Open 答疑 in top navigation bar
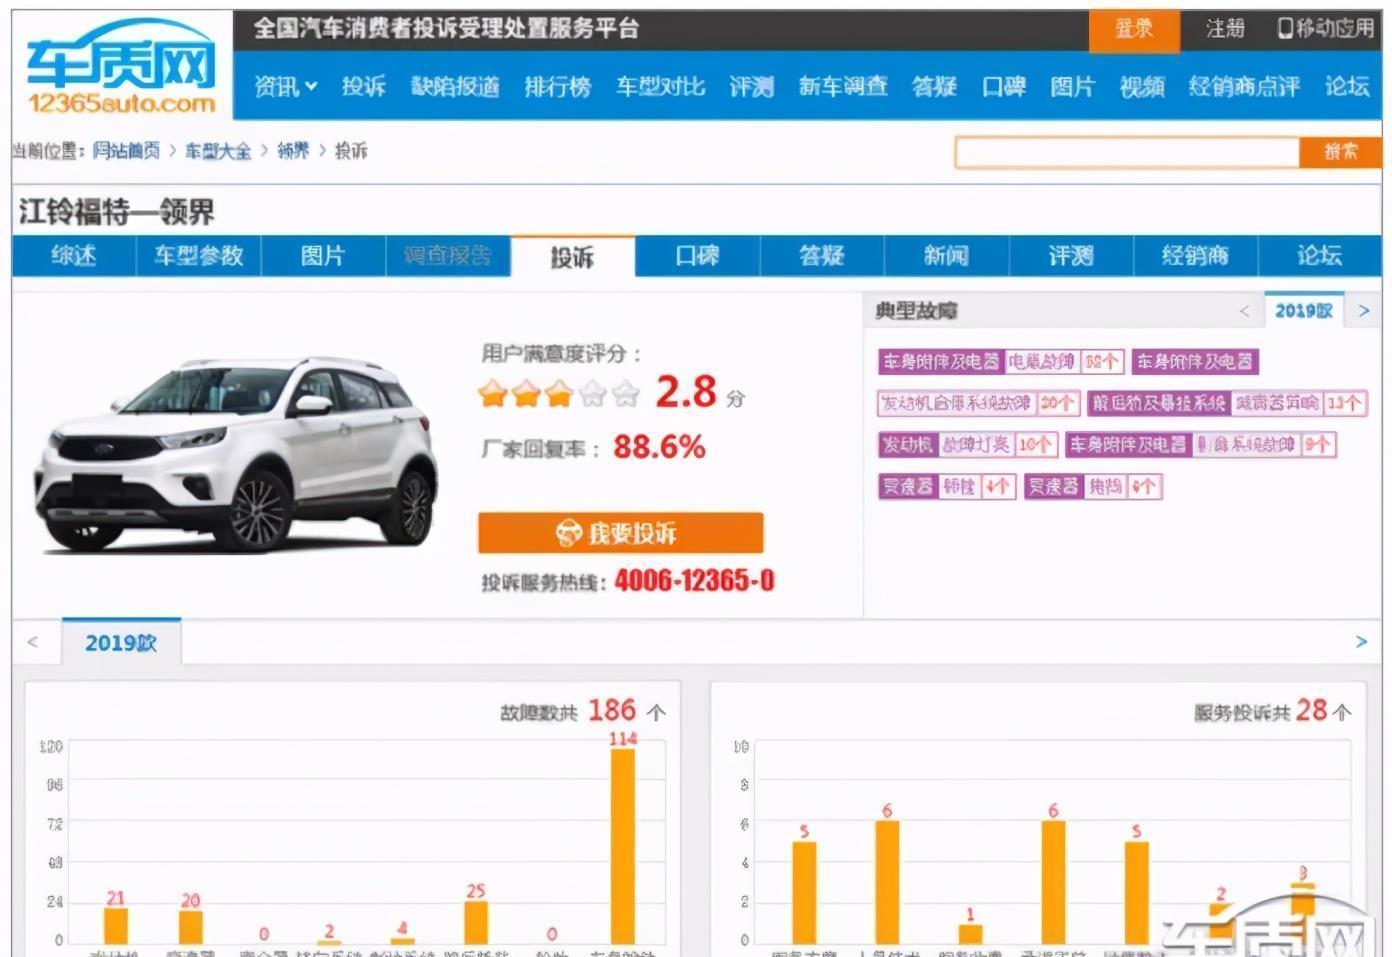This screenshot has height=957, width=1392. point(934,87)
